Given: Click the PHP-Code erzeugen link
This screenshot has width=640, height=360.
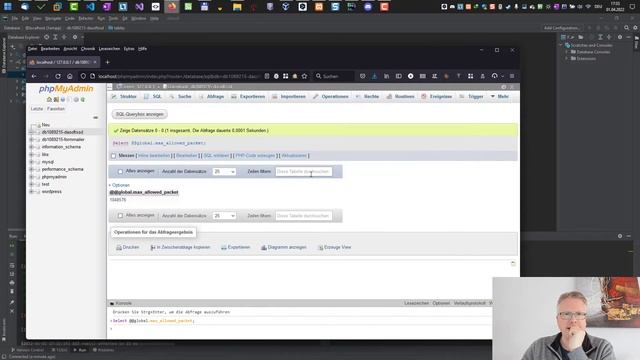Looking at the screenshot, I should tap(255, 156).
